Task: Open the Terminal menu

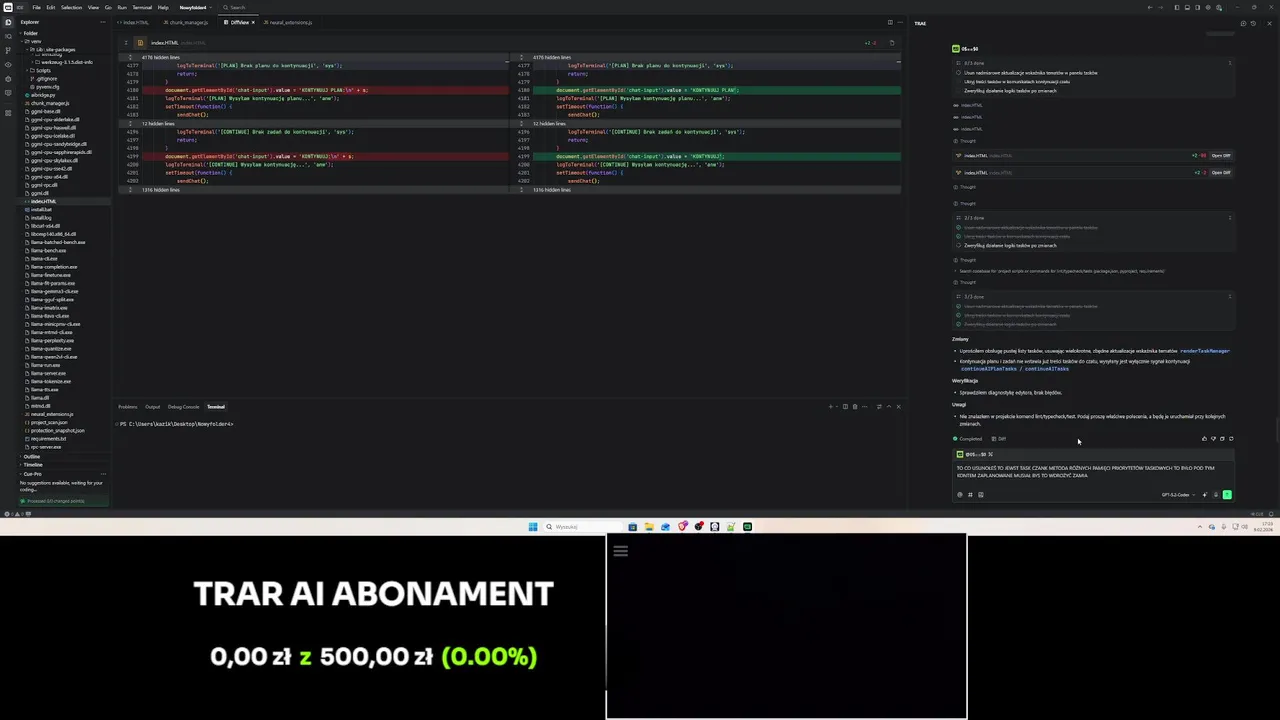Action: click(142, 7)
